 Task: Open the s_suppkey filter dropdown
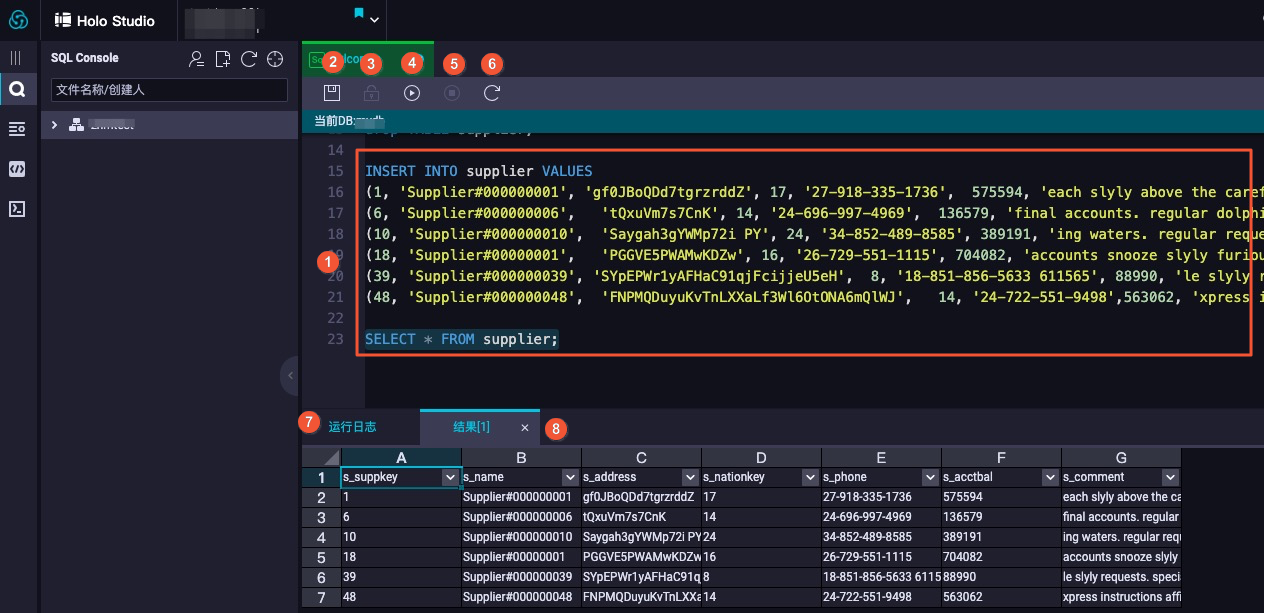[x=450, y=478]
